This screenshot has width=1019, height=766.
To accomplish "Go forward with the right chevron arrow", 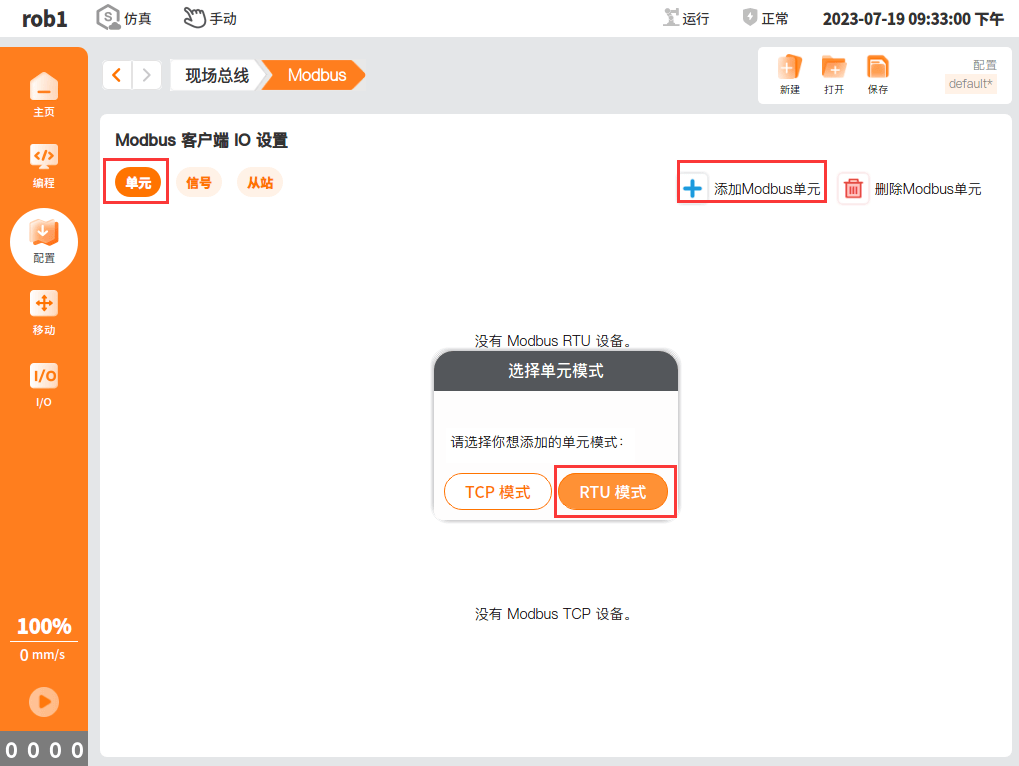I will (147, 75).
